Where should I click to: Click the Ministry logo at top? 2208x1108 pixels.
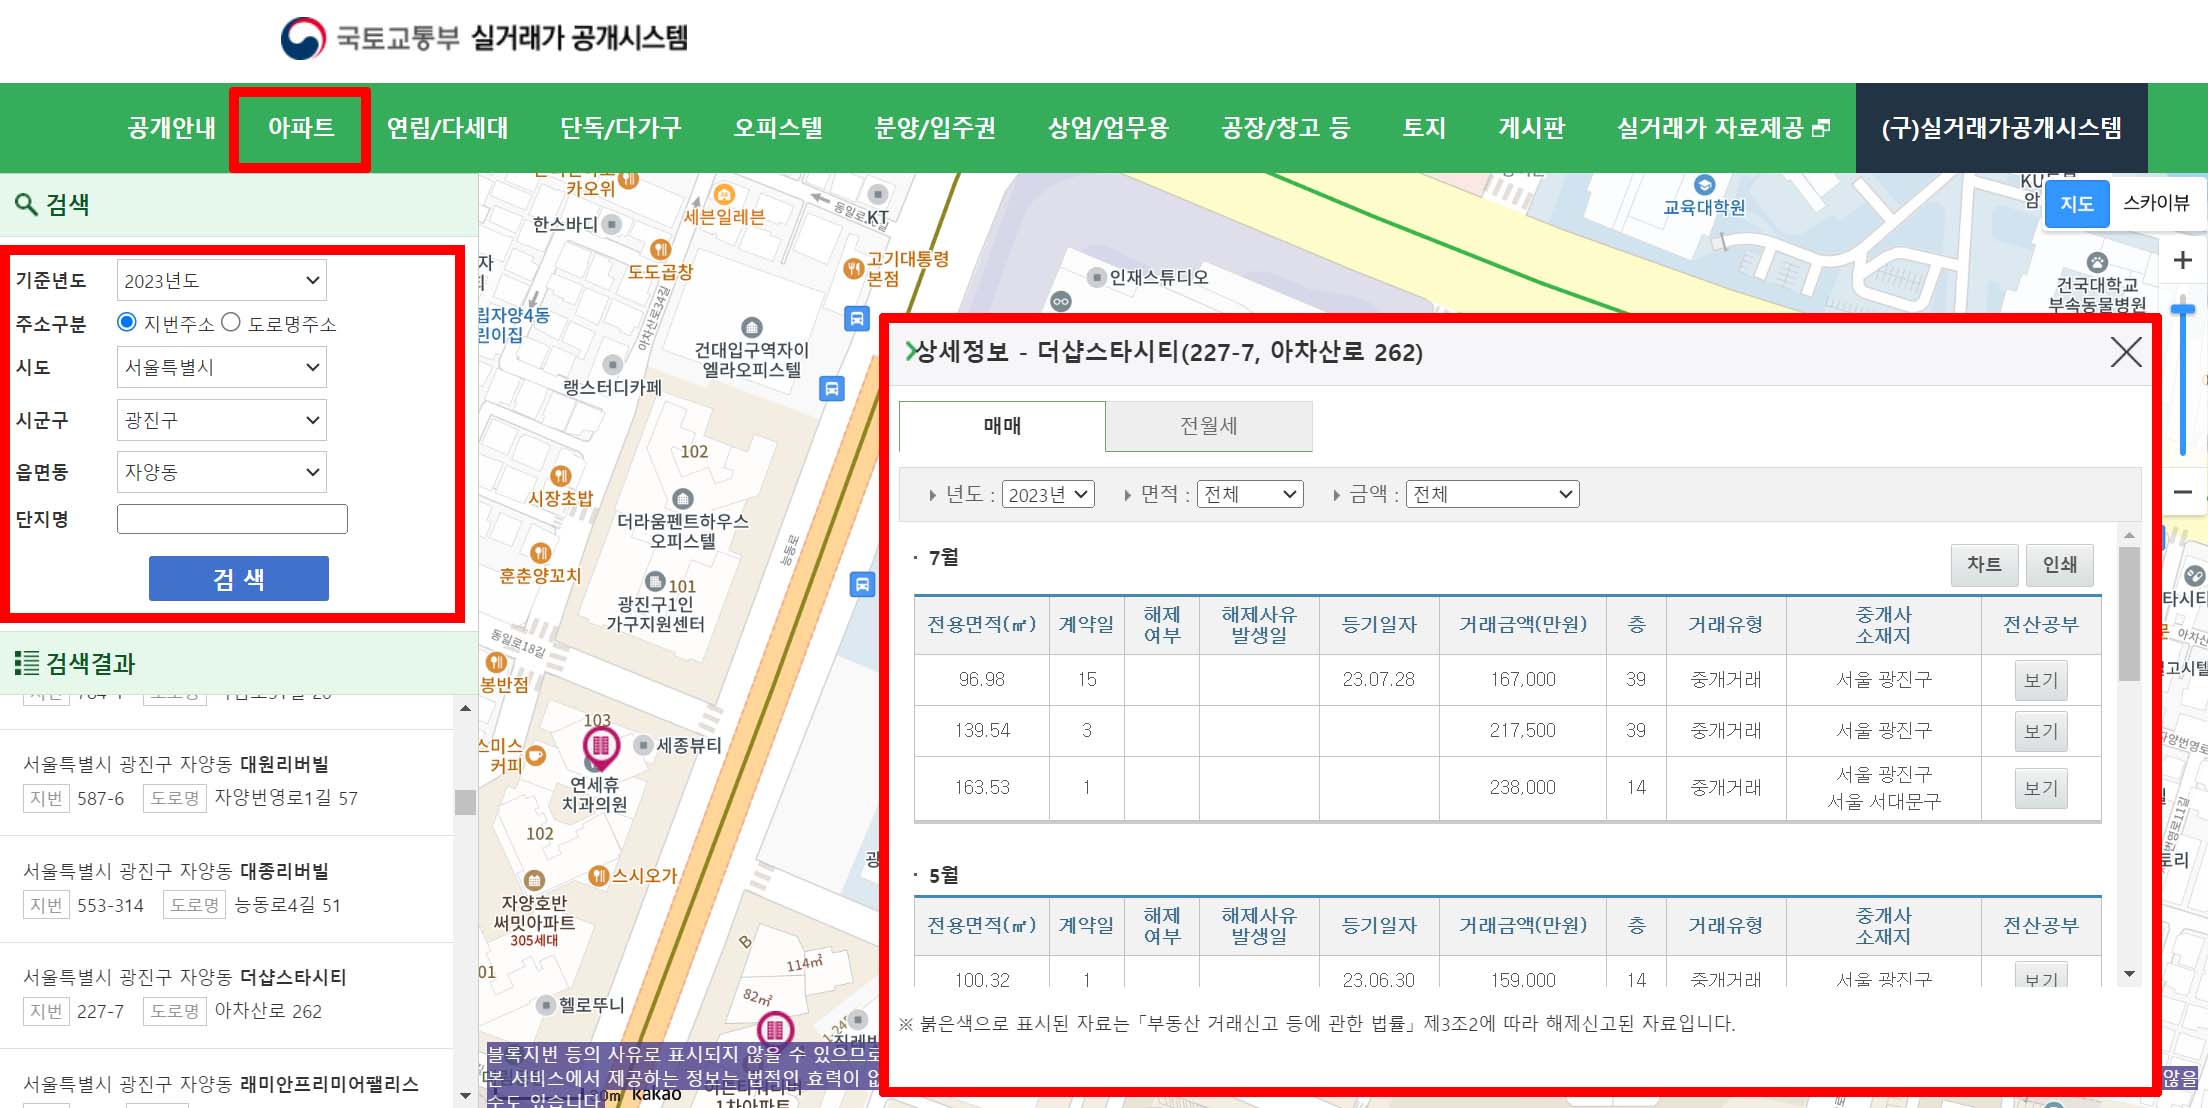point(303,39)
